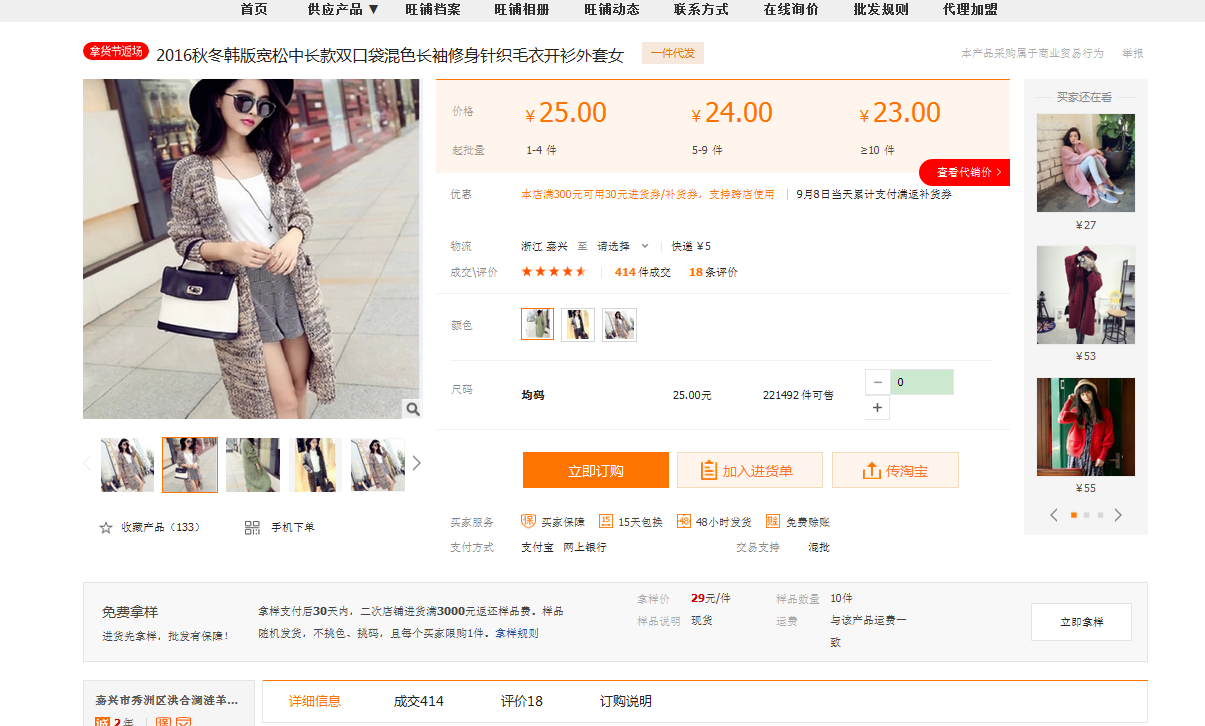Go to previous recommended items page
1205x726 pixels.
pos(1054,515)
